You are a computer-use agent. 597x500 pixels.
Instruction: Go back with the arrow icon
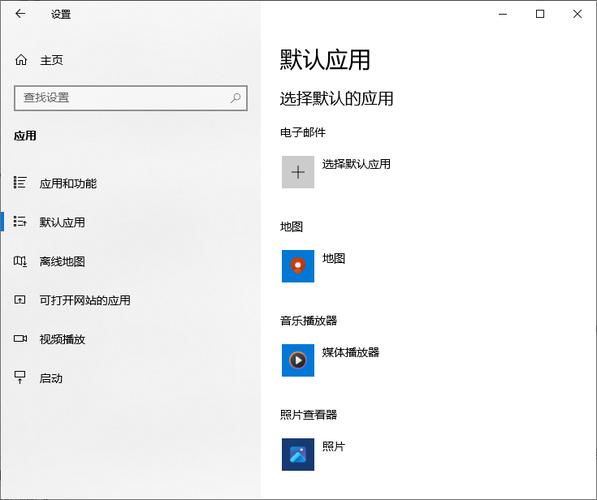coord(20,14)
